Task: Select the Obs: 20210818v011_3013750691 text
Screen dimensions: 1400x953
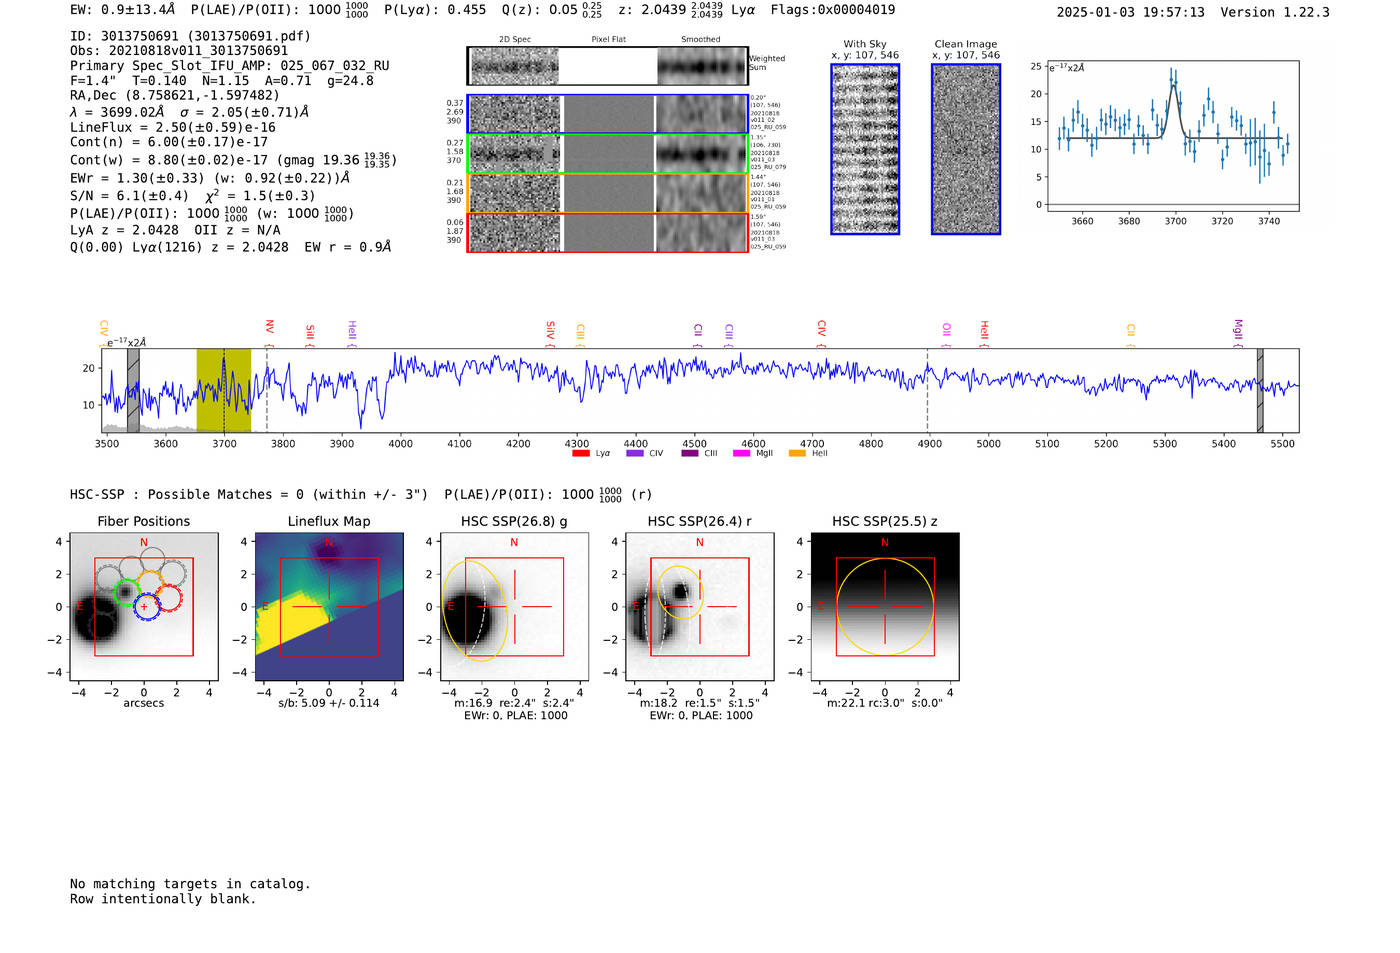Action: pos(179,51)
